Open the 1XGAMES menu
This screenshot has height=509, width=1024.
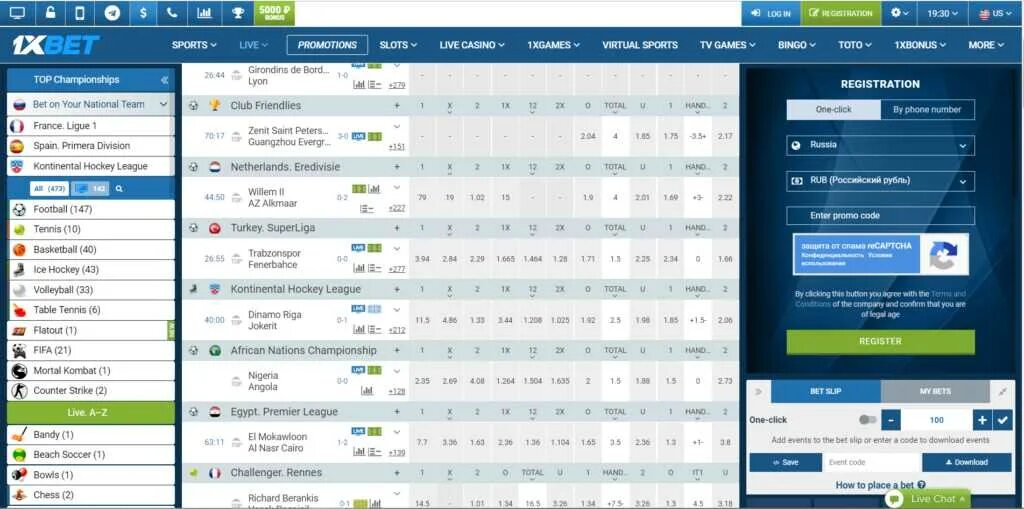[x=553, y=45]
